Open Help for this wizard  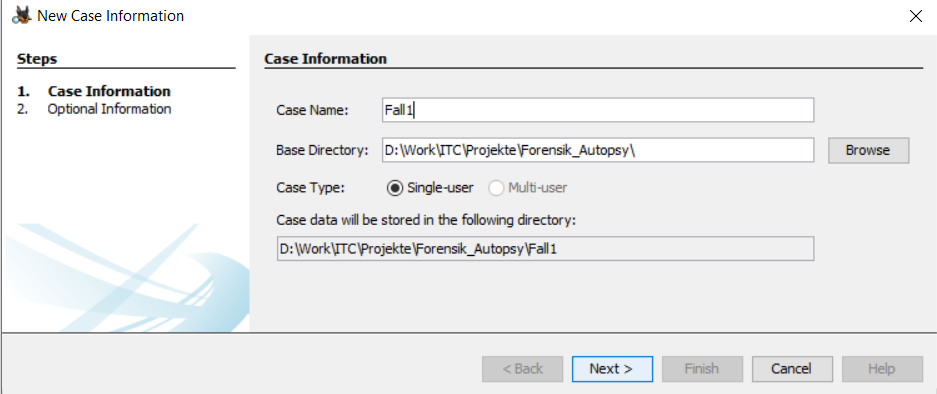(882, 369)
